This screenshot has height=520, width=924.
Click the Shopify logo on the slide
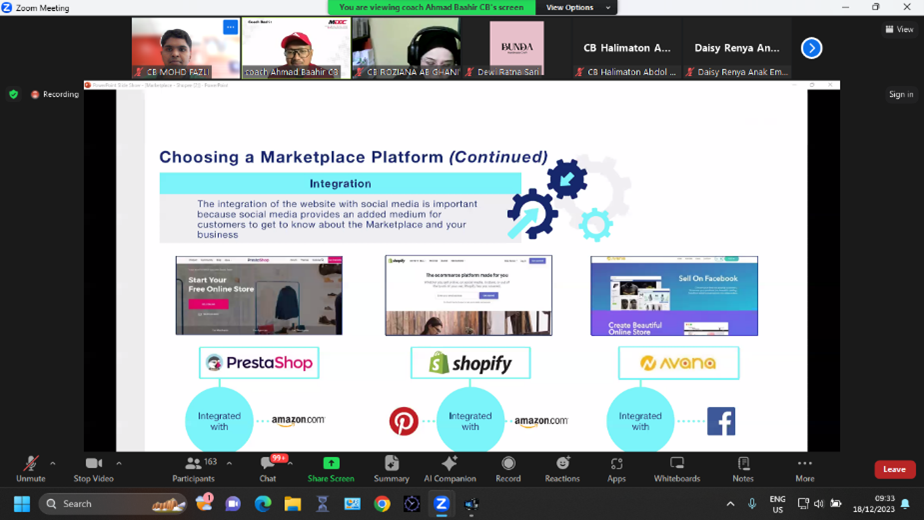(x=470, y=363)
